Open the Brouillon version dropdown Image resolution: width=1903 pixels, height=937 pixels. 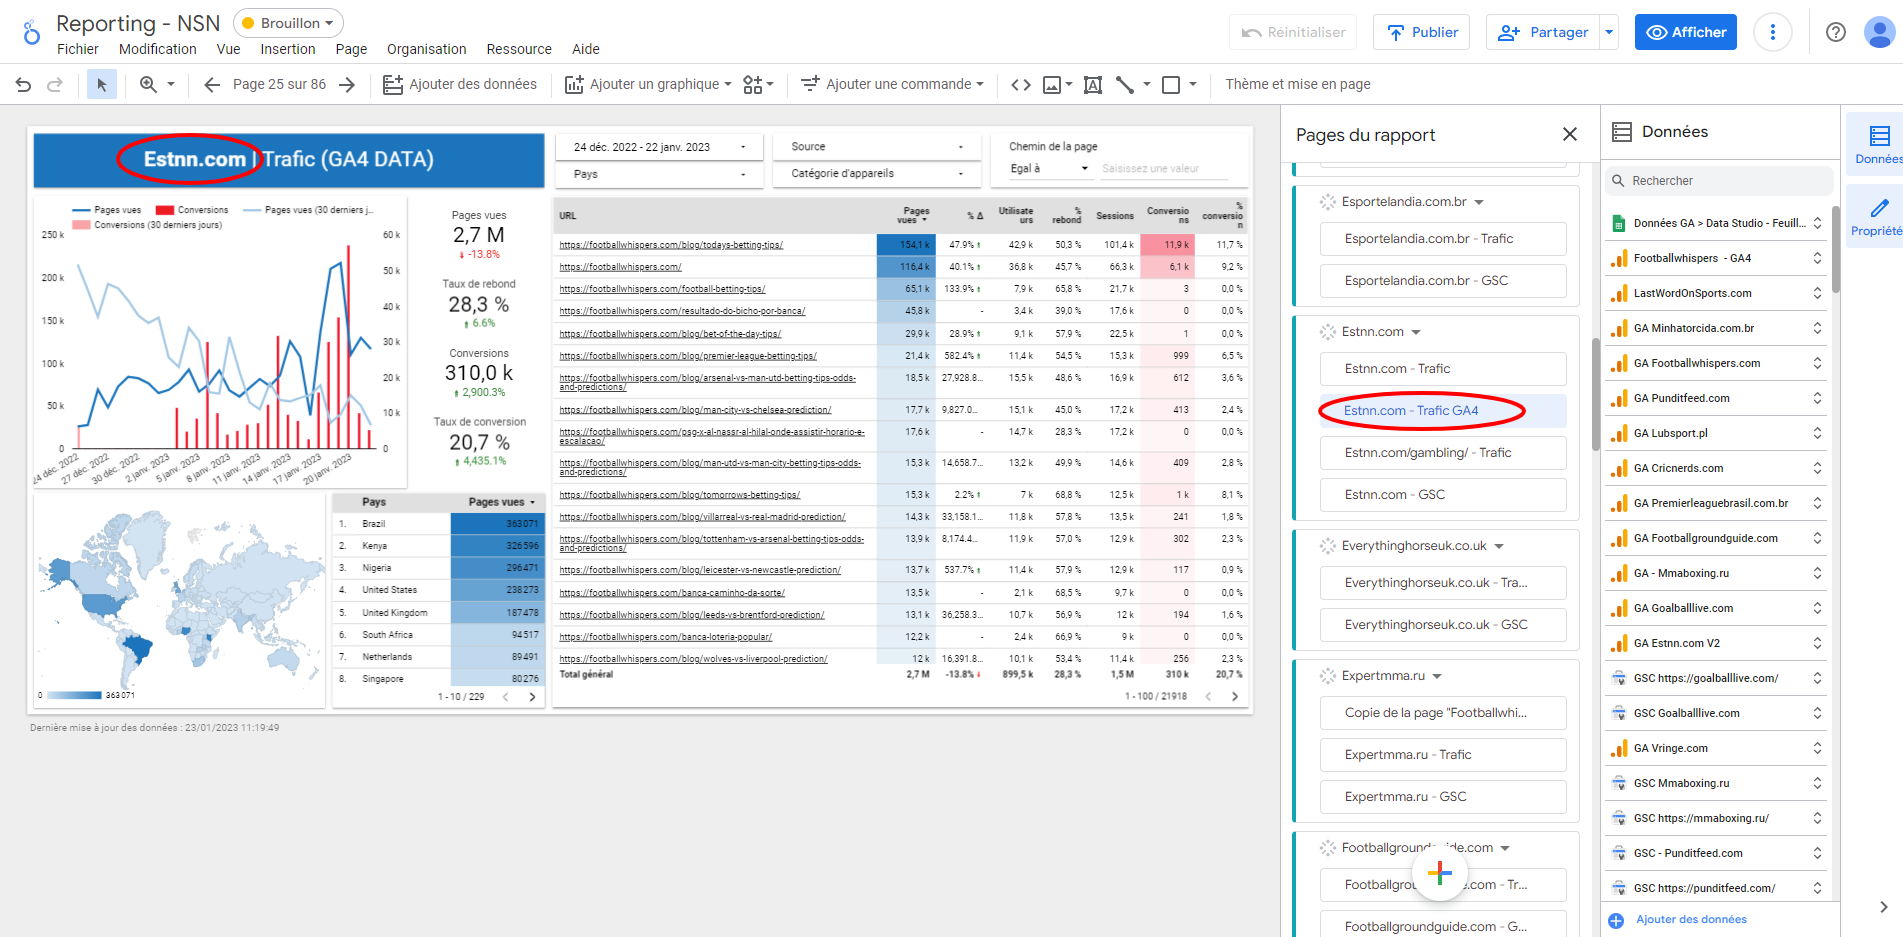(x=288, y=23)
